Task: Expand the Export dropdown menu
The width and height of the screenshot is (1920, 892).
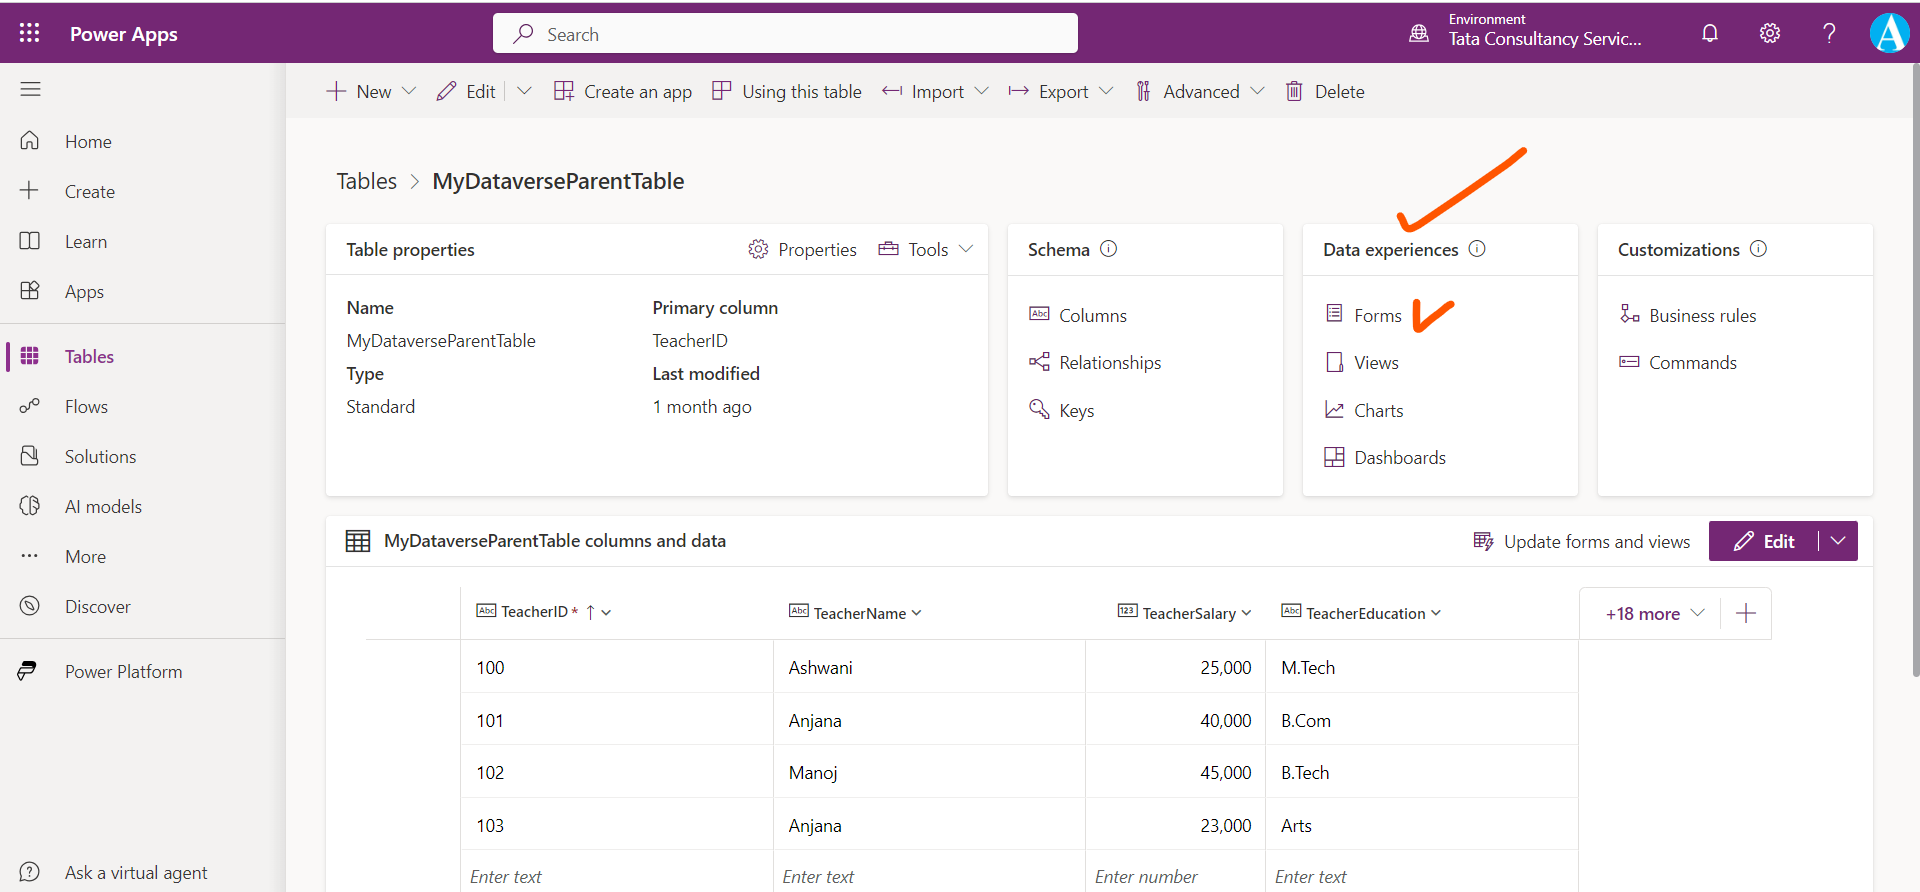Action: [x=1106, y=91]
